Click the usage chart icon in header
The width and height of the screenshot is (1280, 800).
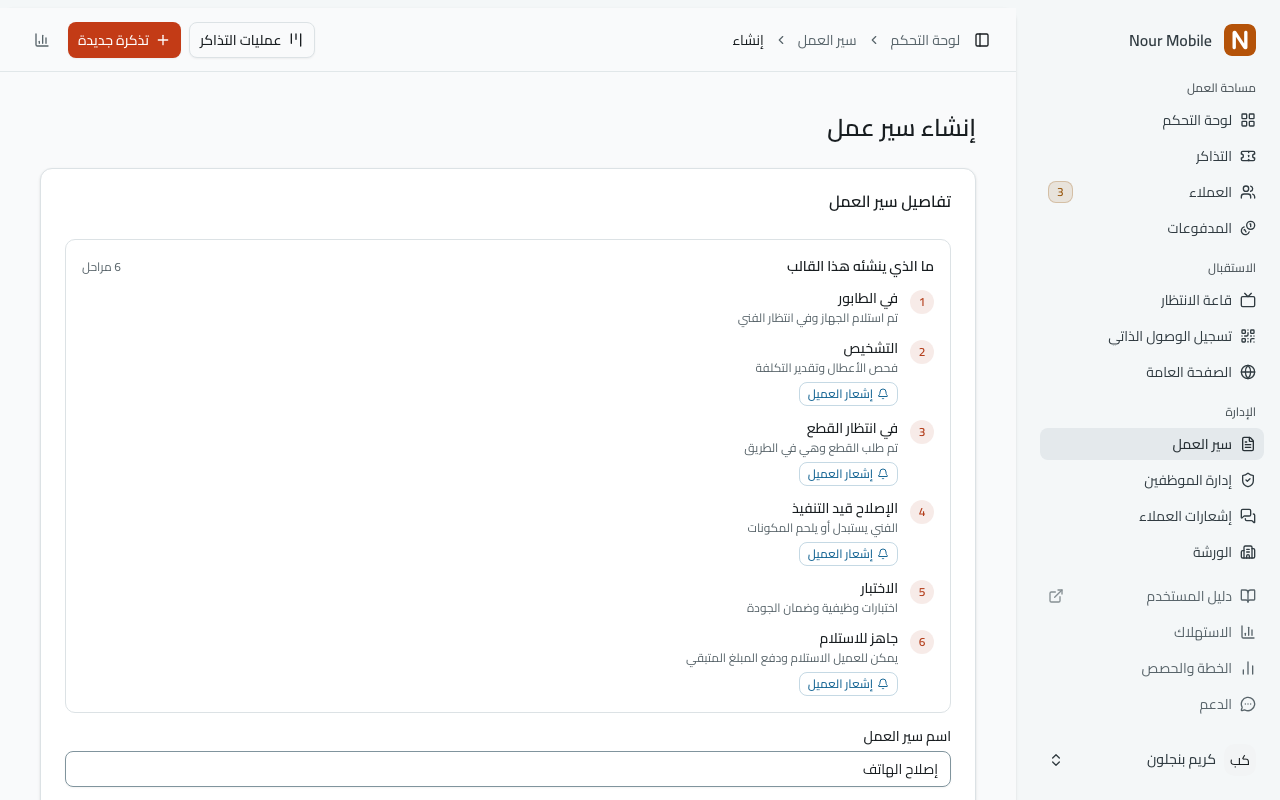point(42,40)
